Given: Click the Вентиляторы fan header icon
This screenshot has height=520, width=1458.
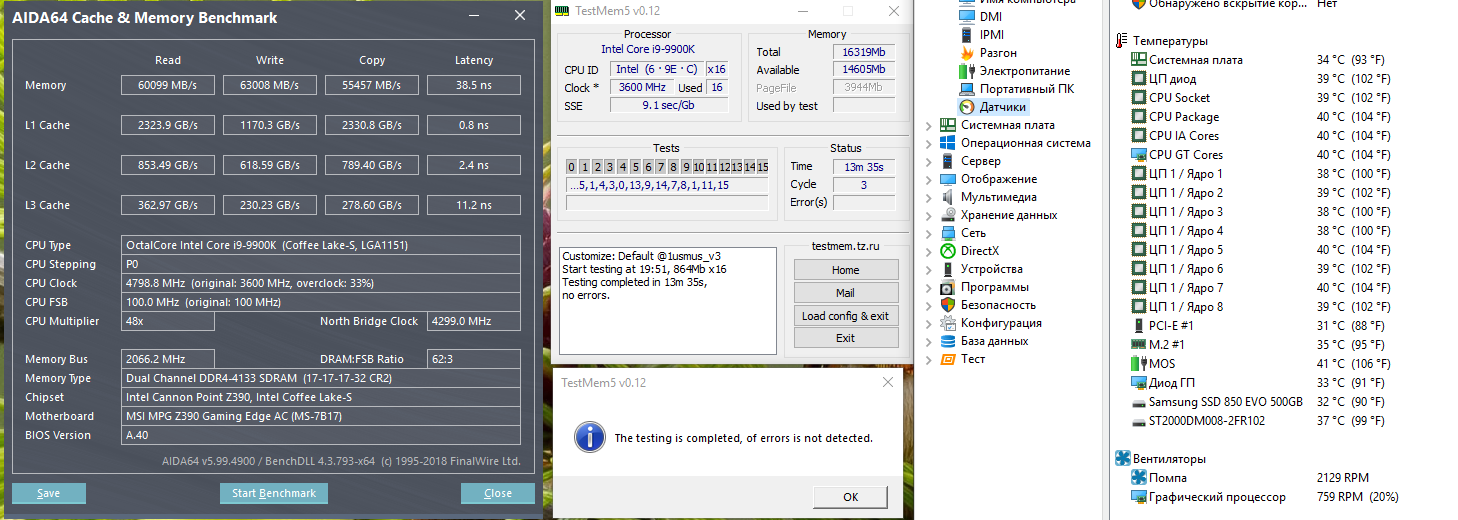Looking at the screenshot, I should tap(1122, 459).
